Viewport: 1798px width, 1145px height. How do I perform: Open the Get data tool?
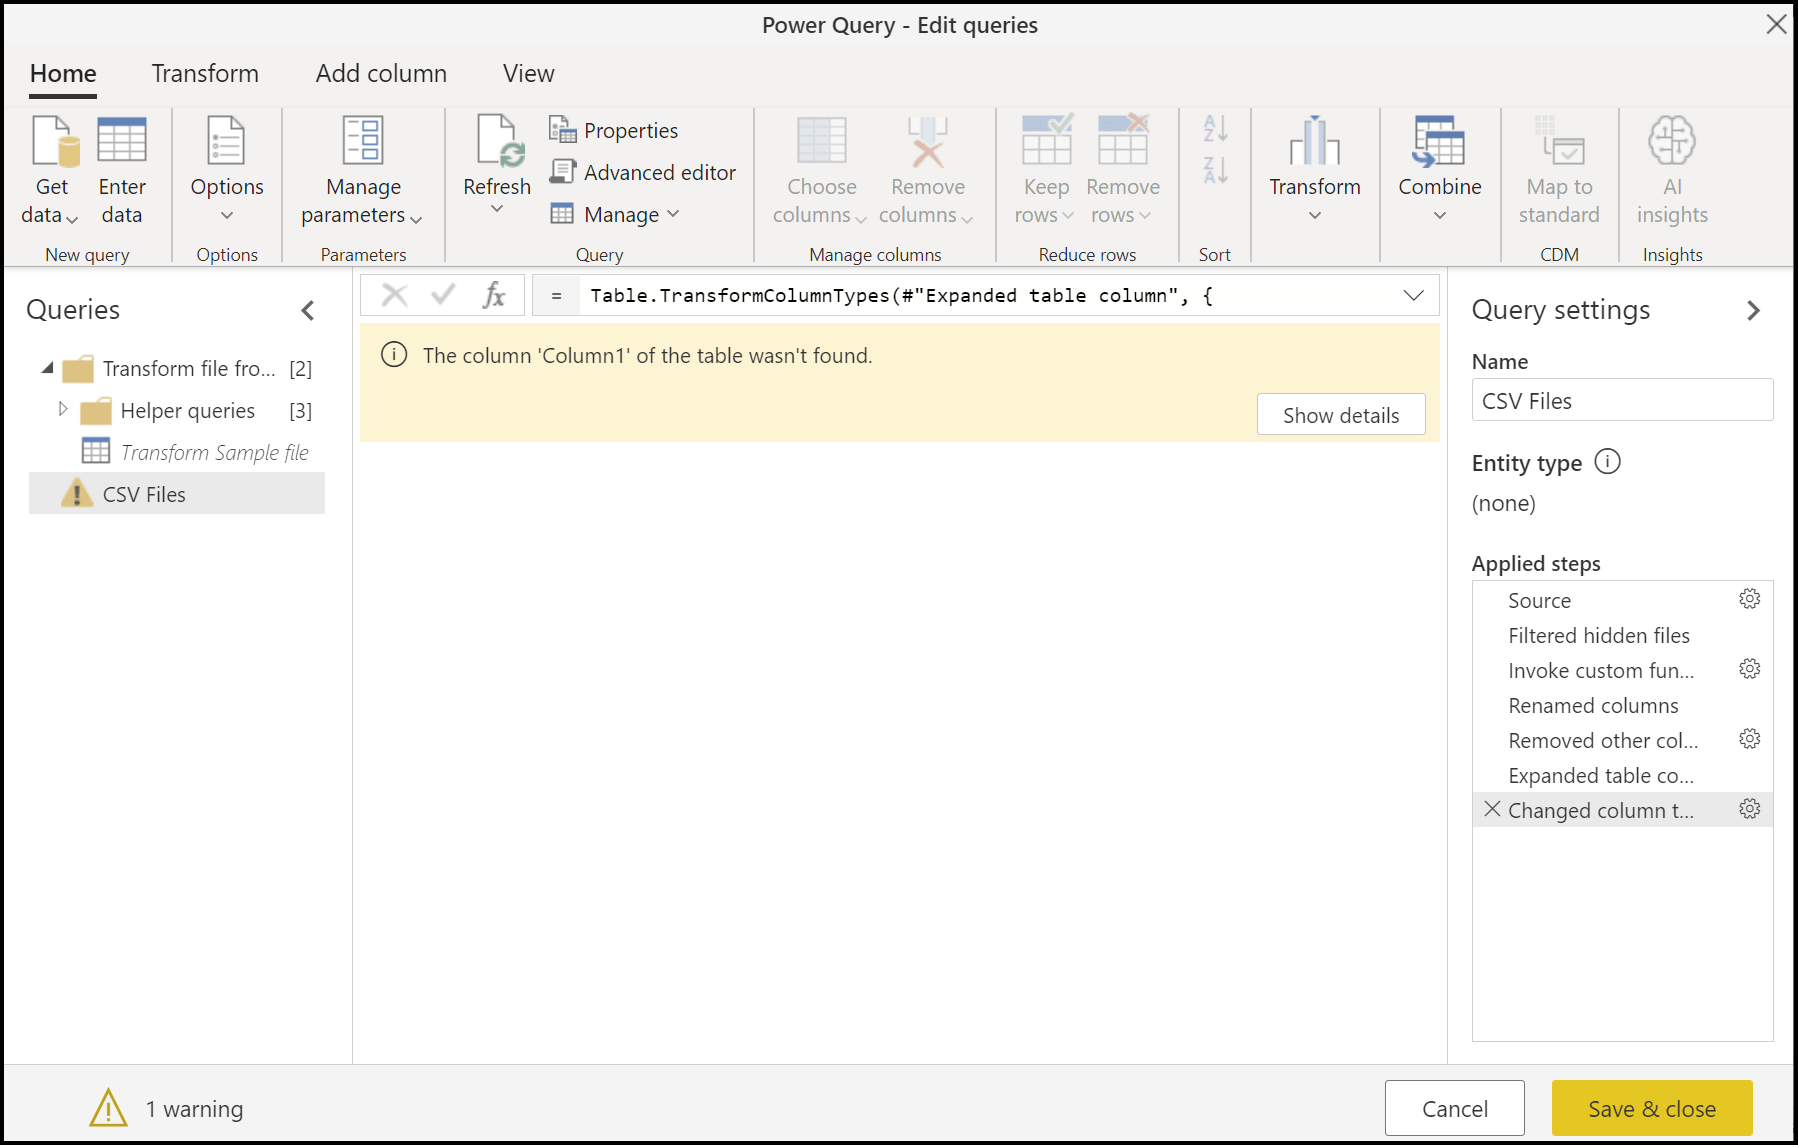[x=50, y=168]
